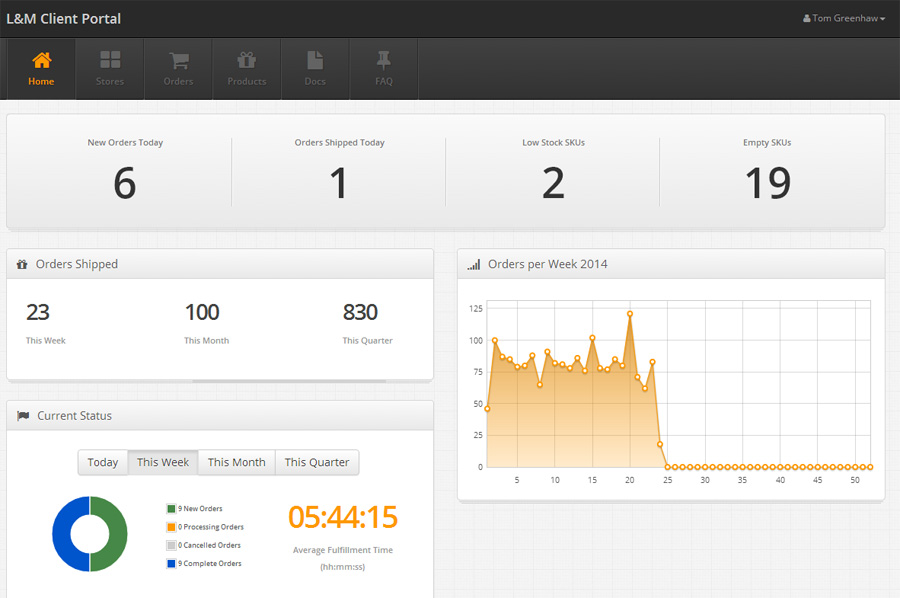The height and width of the screenshot is (598, 900).
Task: Select the Today status filter
Action: tap(103, 462)
